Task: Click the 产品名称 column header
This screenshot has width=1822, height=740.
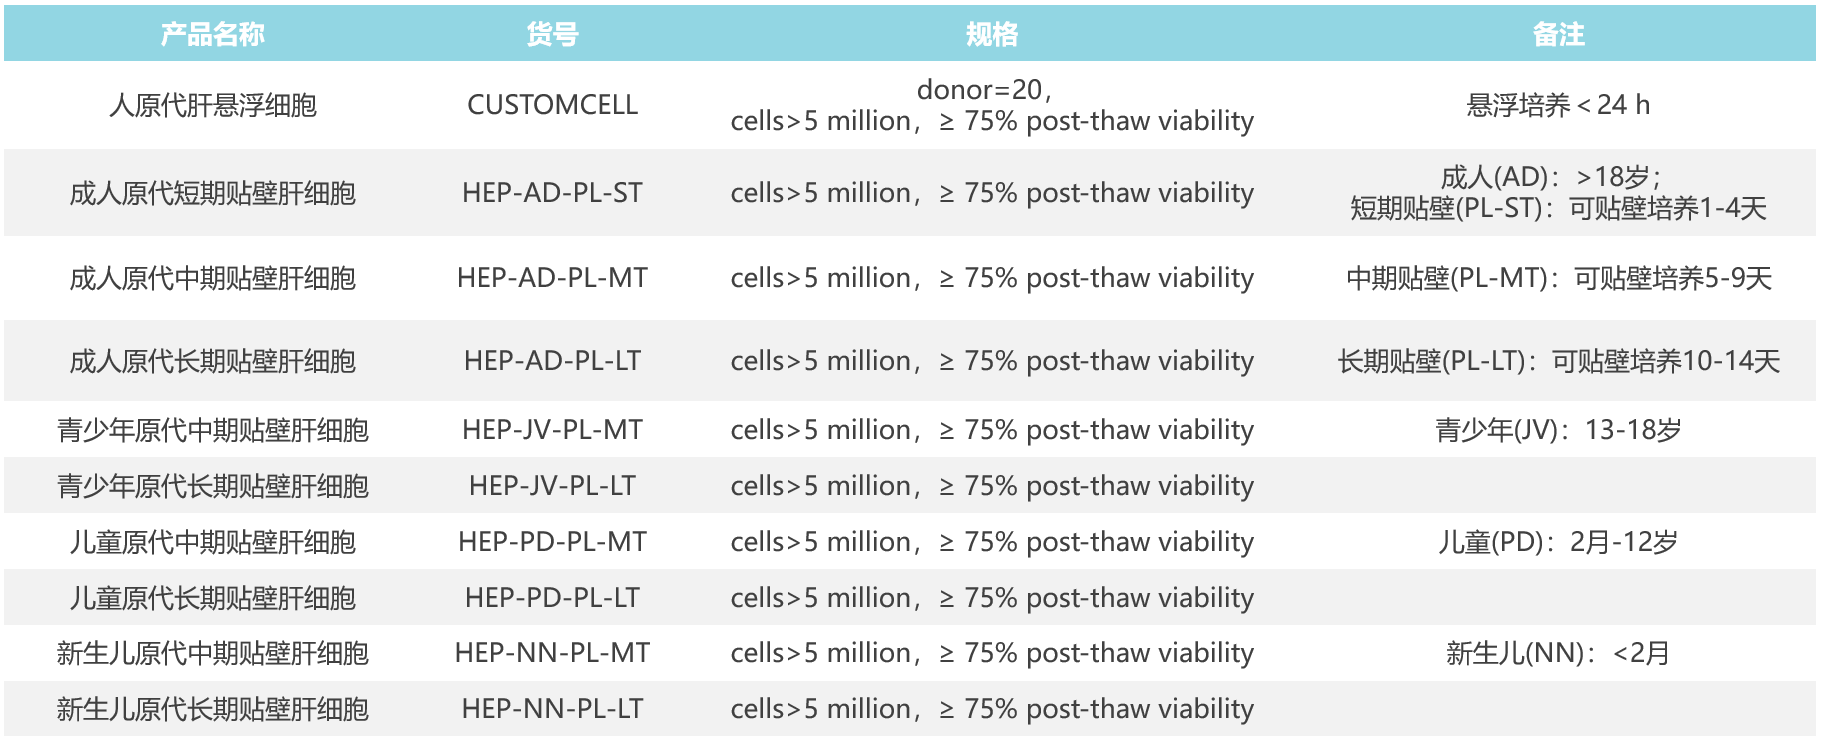Action: tap(212, 35)
